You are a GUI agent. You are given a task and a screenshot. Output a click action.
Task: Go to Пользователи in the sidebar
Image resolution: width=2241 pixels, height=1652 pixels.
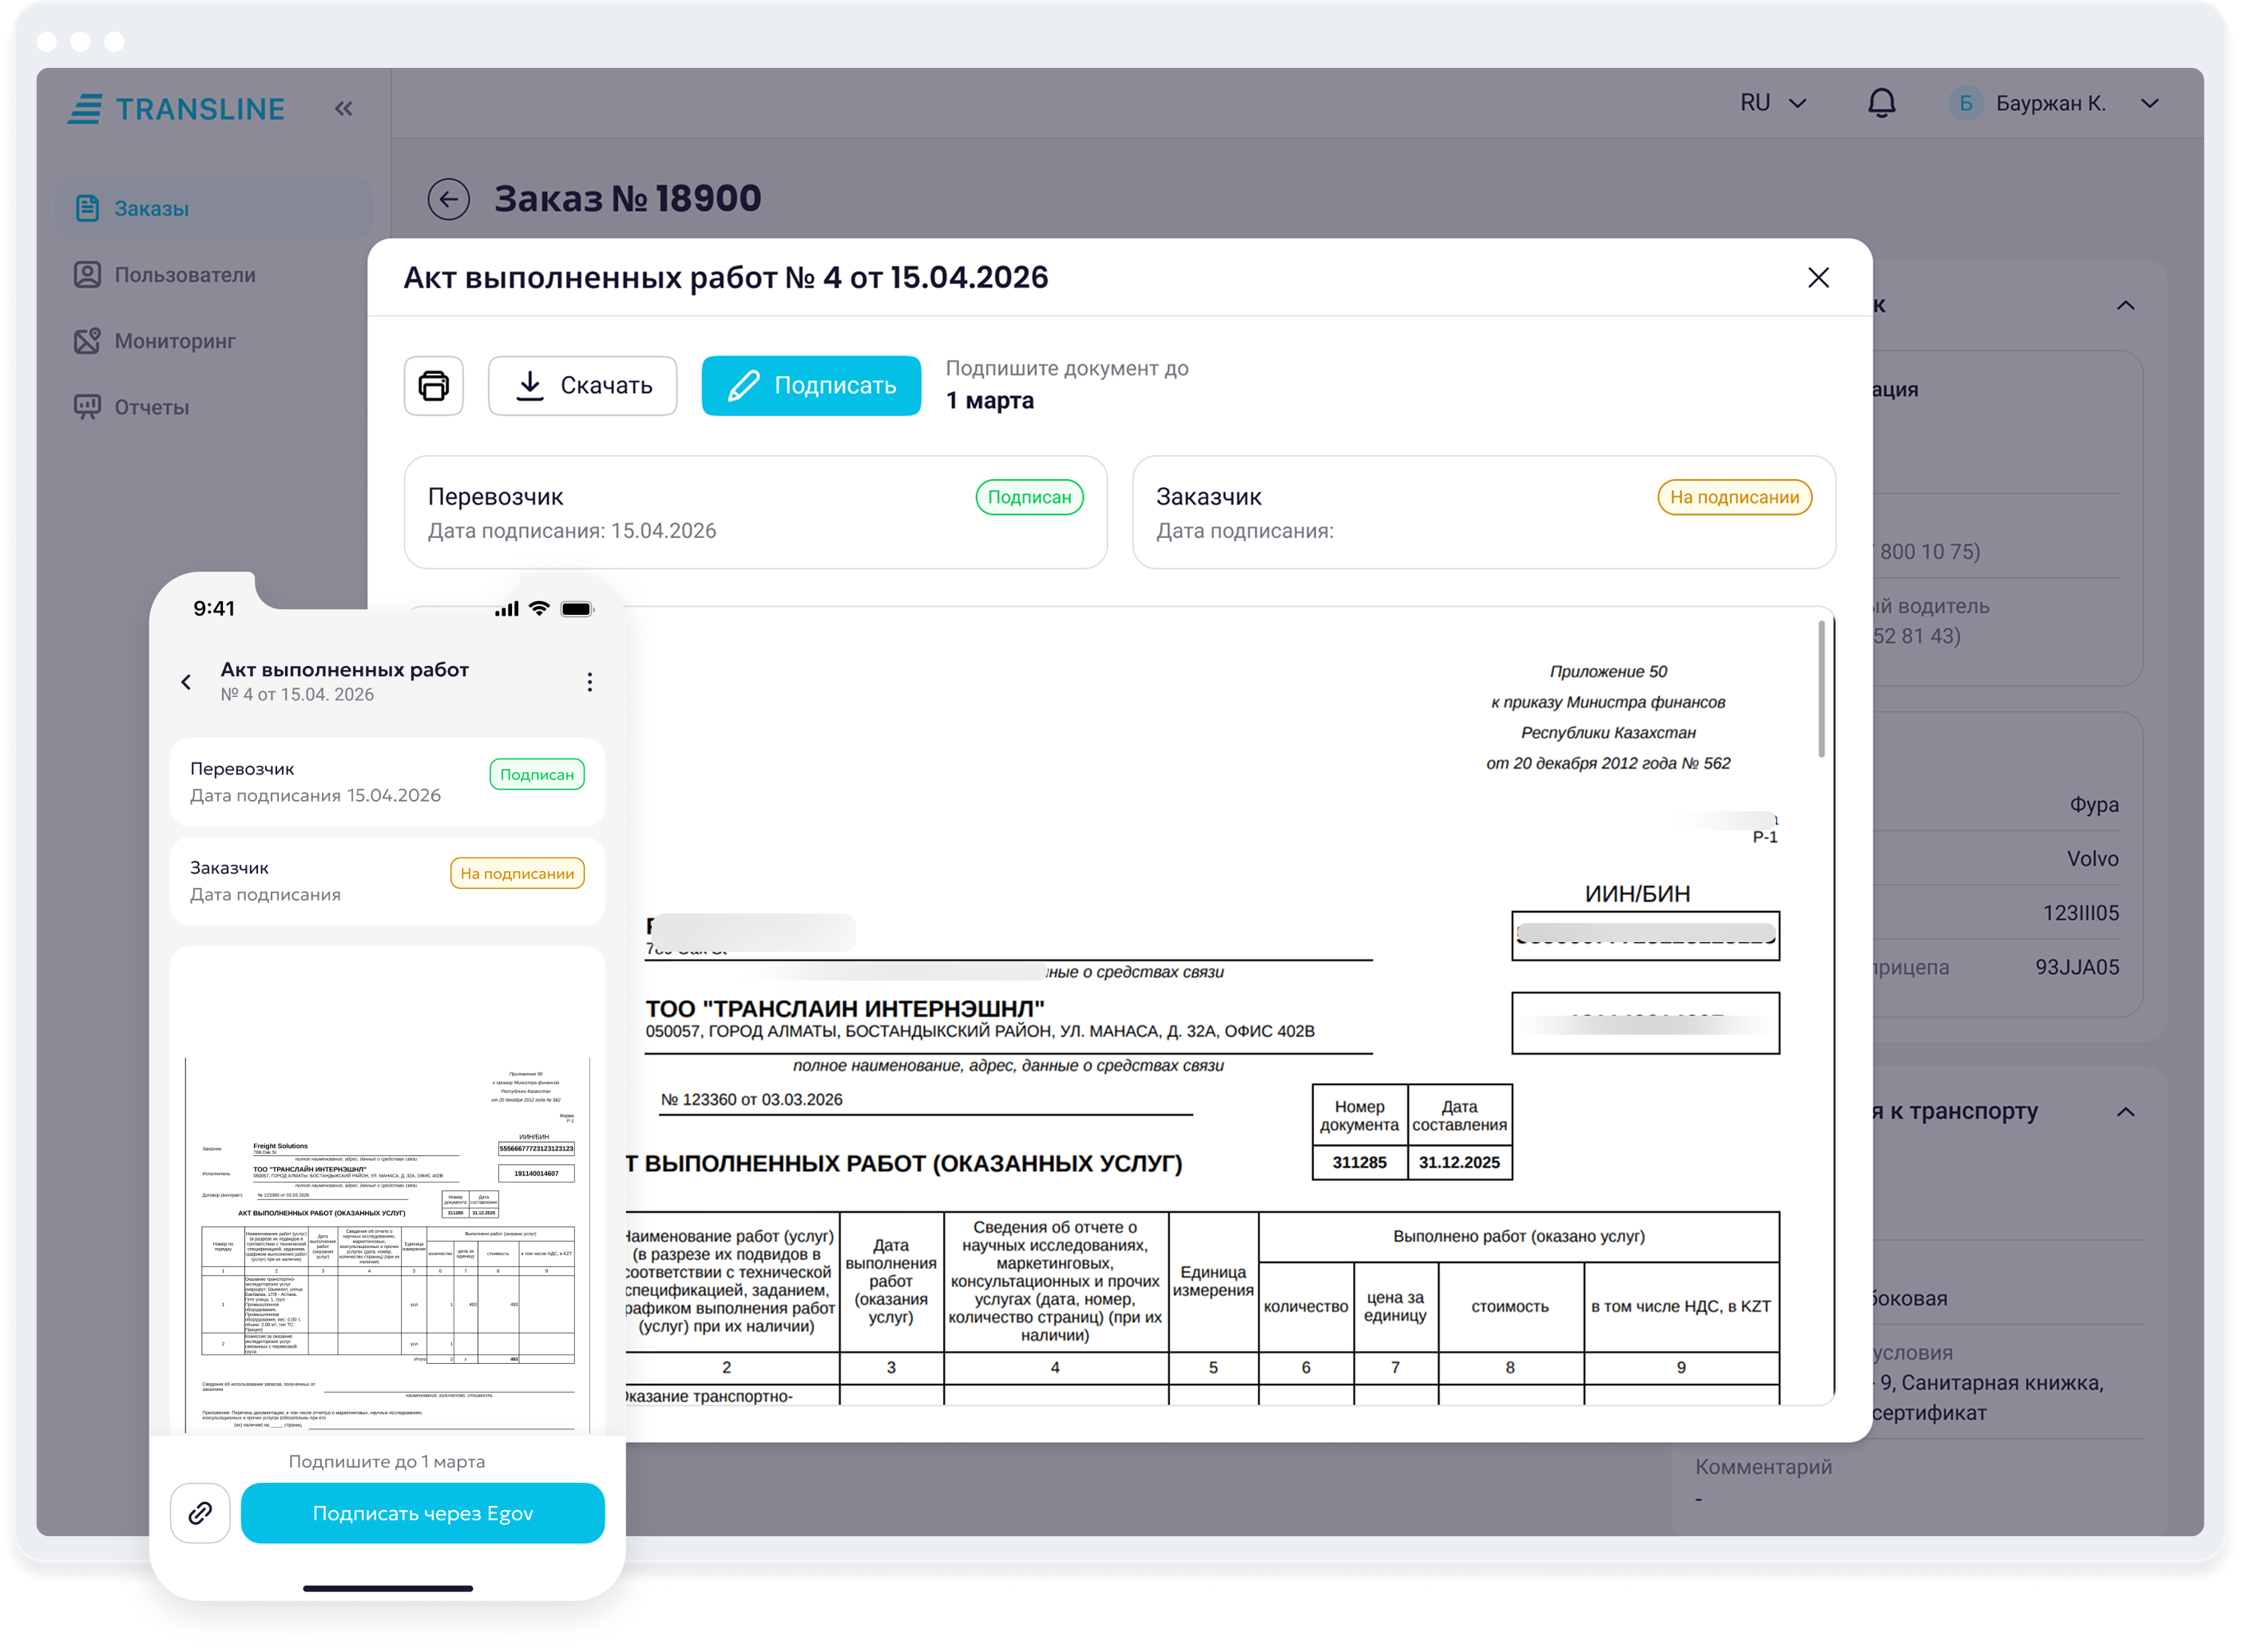(x=184, y=274)
